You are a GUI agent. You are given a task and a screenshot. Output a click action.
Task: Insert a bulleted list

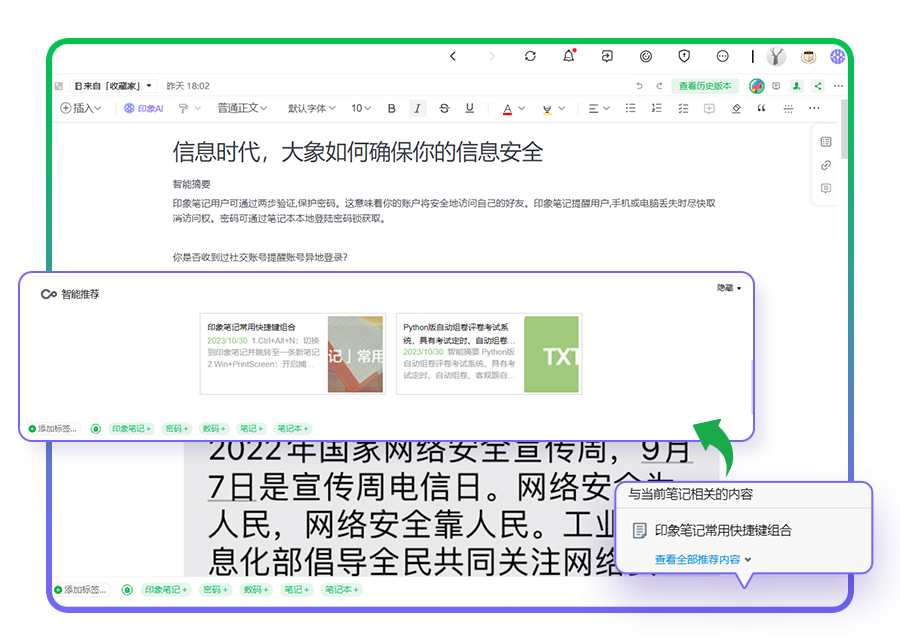click(x=630, y=108)
